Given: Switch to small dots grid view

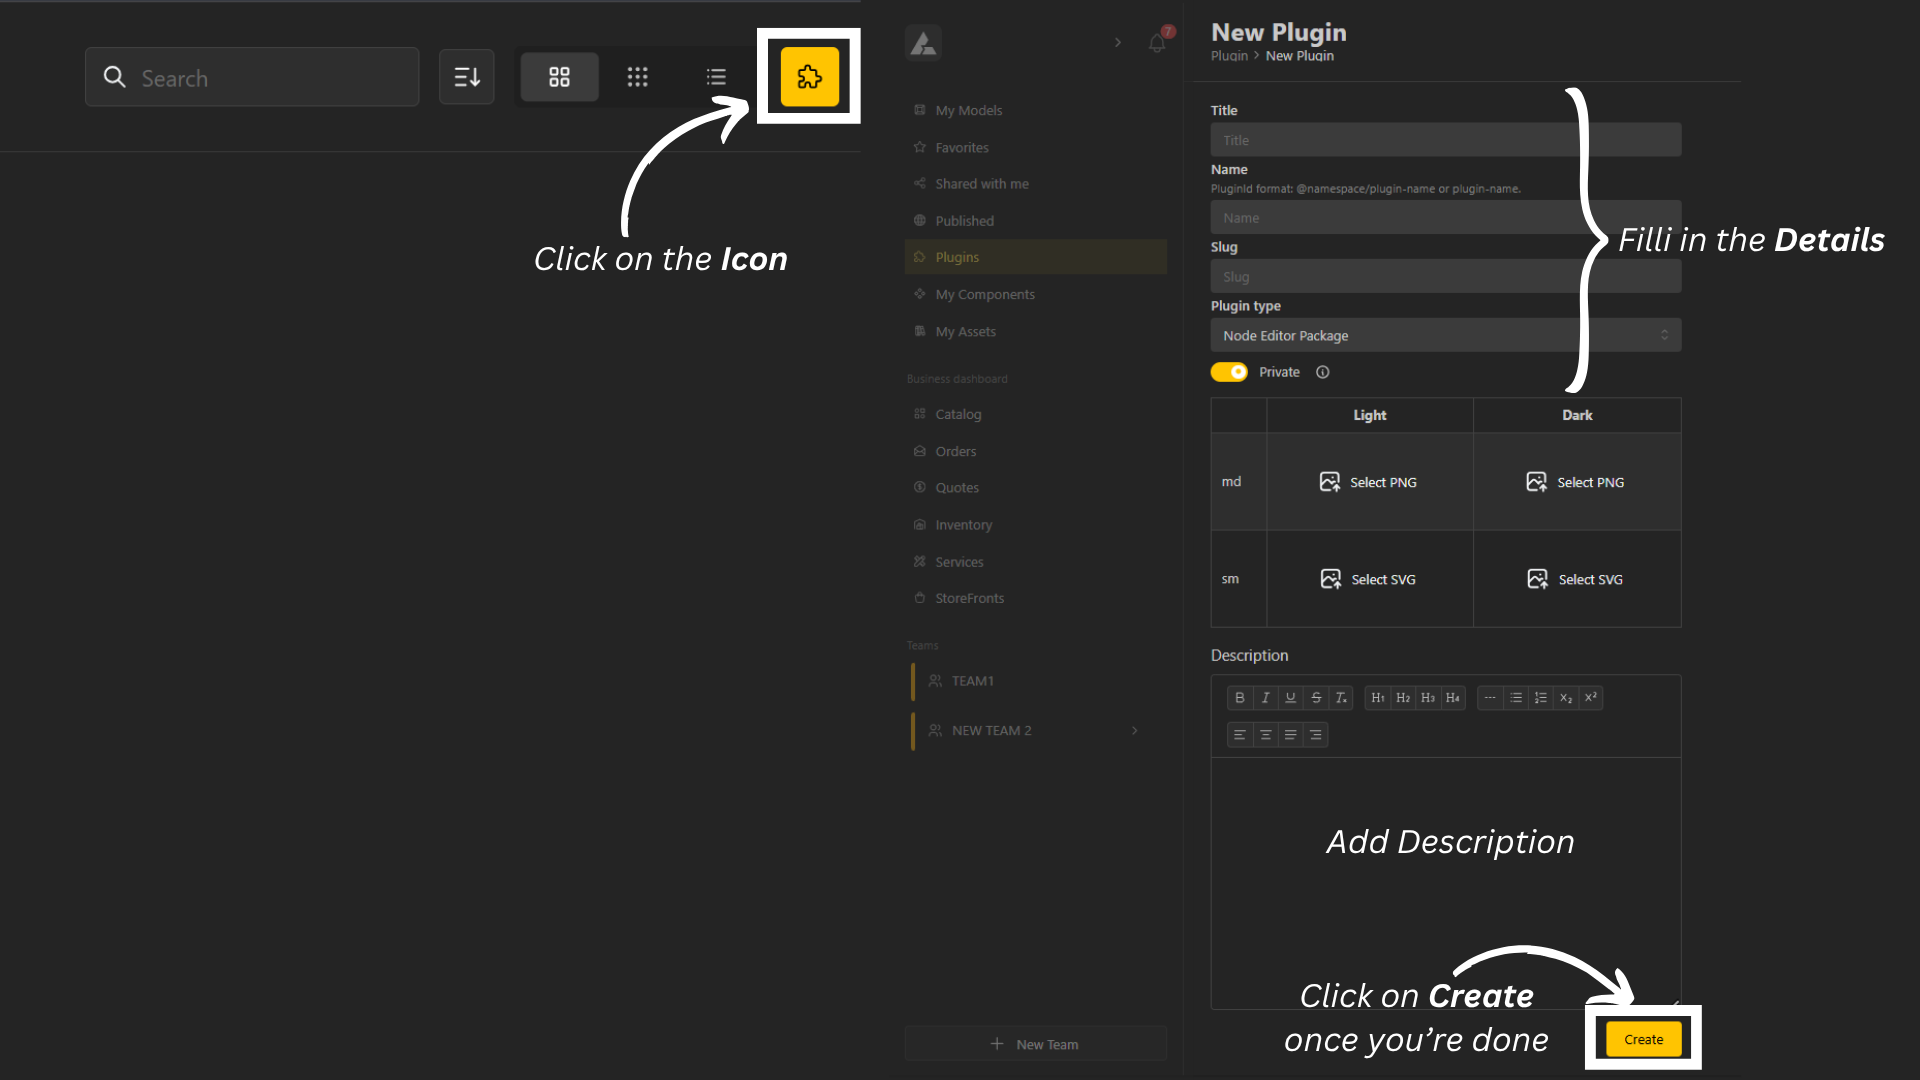Looking at the screenshot, I should point(637,77).
